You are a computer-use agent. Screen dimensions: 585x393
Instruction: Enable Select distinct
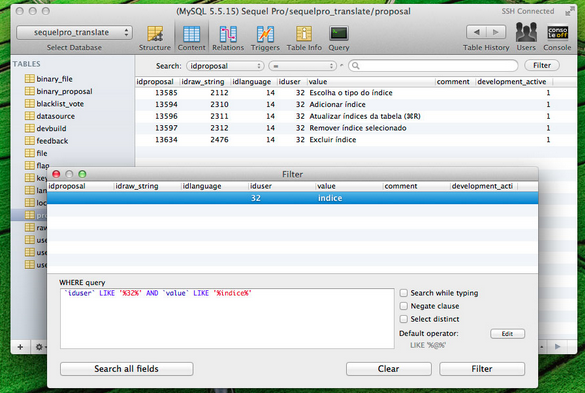[x=403, y=319]
